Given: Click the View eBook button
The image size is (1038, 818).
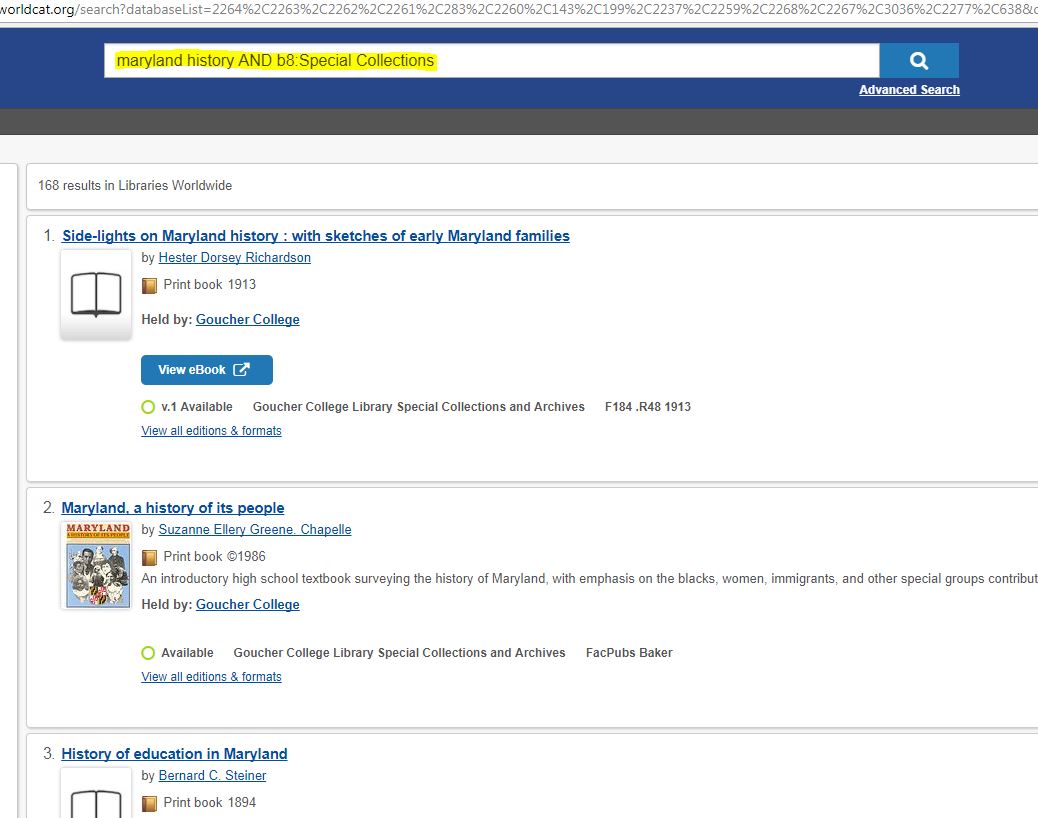Looking at the screenshot, I should pos(207,370).
